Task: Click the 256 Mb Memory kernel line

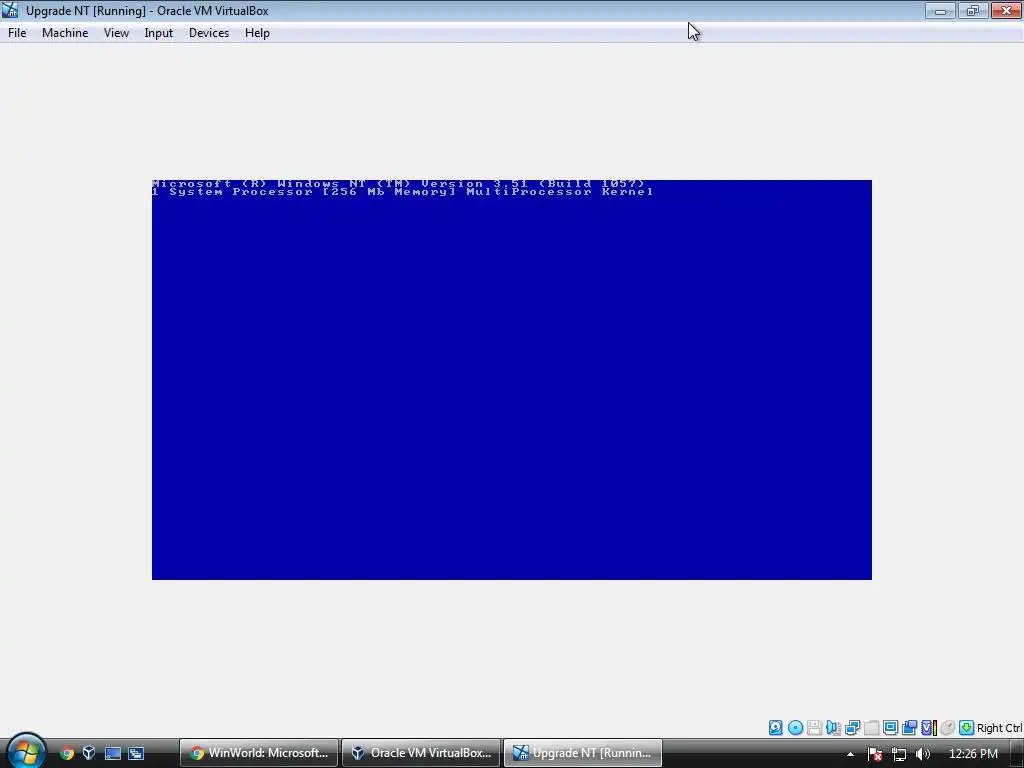Action: coord(402,191)
